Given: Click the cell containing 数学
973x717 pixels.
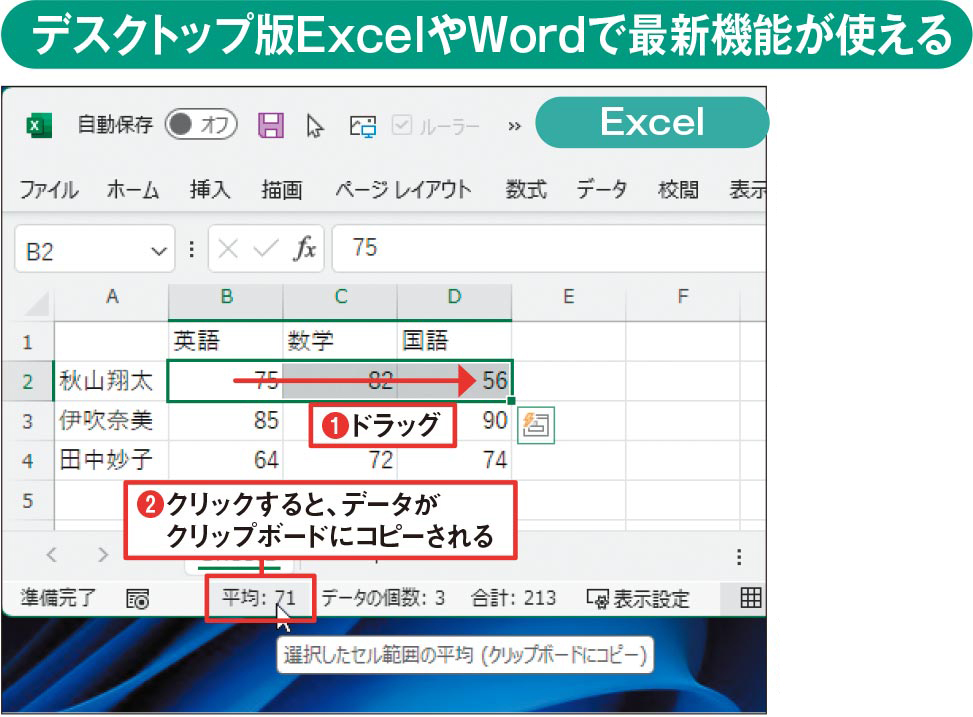Looking at the screenshot, I should 340,341.
